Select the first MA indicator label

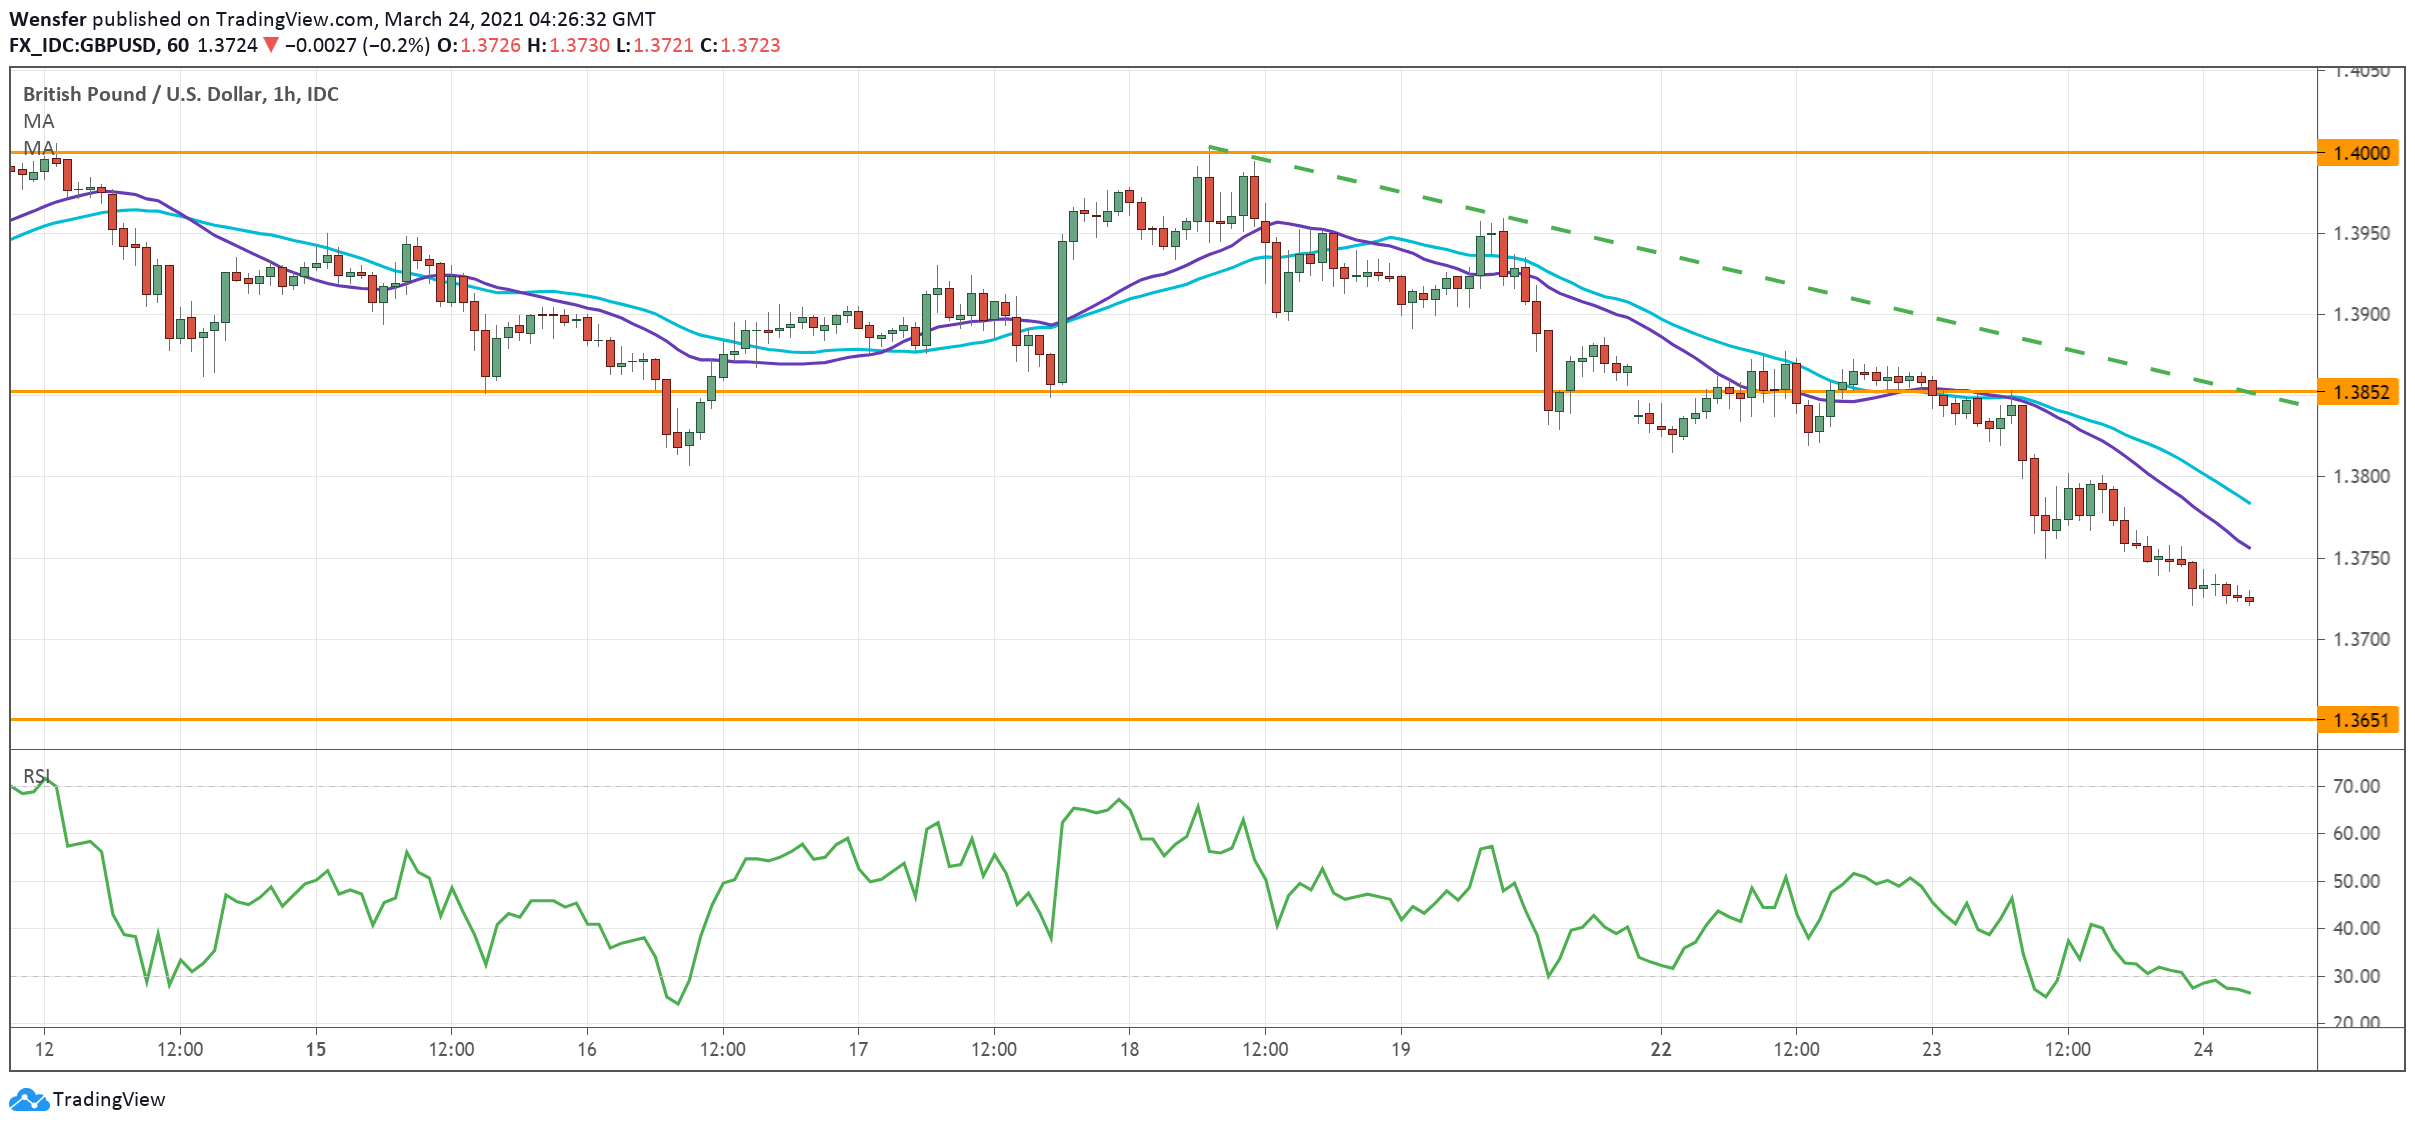[38, 121]
